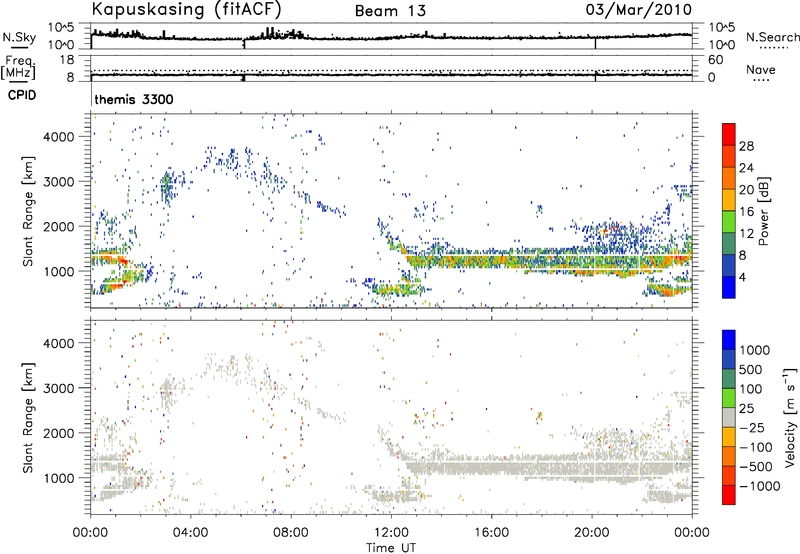
Task: Select the 3000 tick on velocity panel axis
Action: (x=59, y=388)
